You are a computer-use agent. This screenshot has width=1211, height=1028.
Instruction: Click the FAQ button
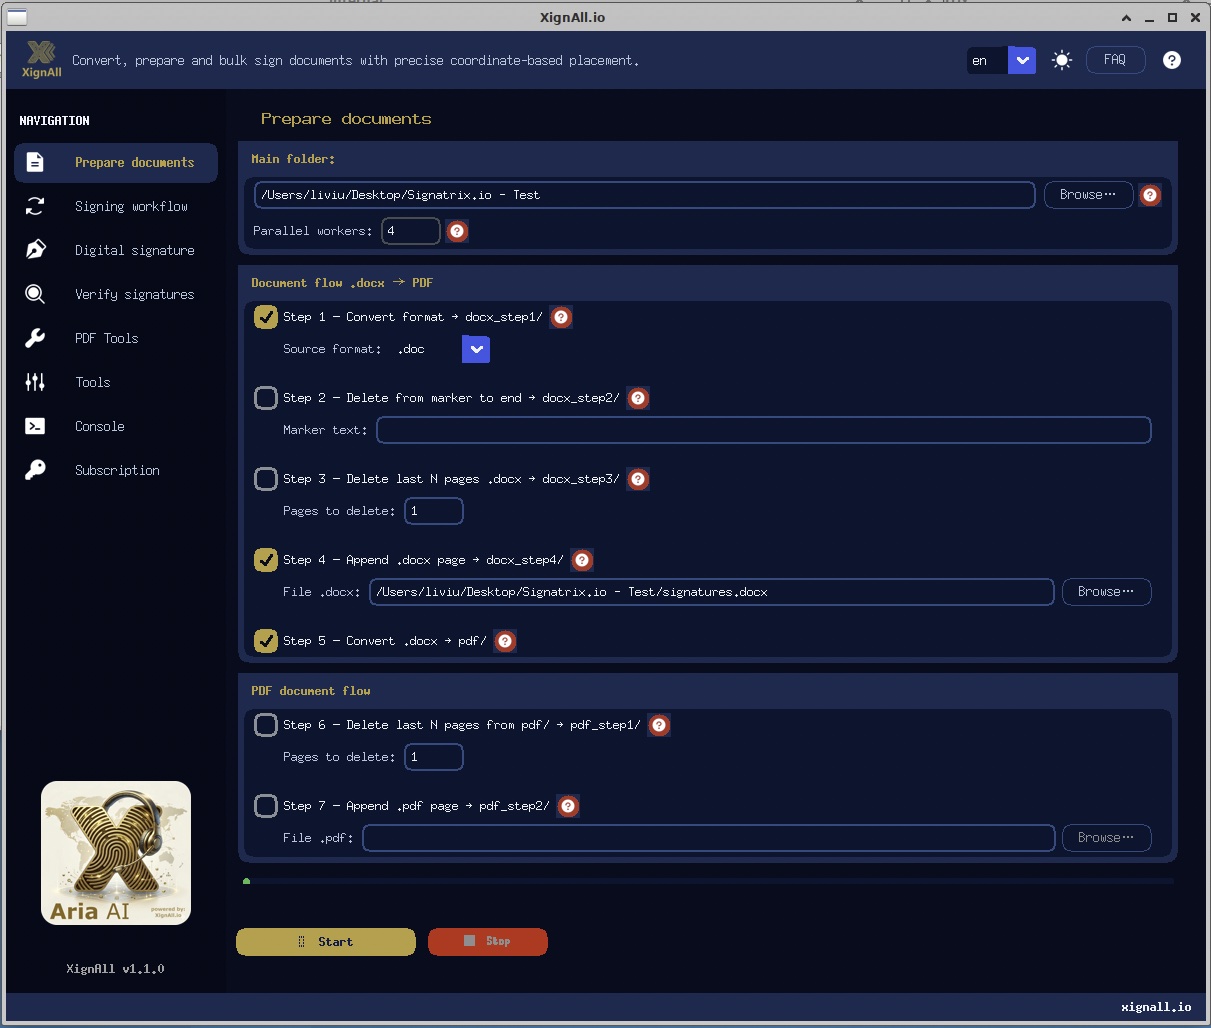1115,60
